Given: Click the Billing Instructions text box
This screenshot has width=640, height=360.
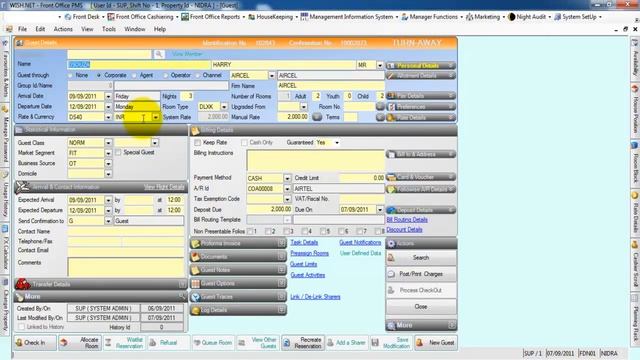Looking at the screenshot, I should coord(316,160).
